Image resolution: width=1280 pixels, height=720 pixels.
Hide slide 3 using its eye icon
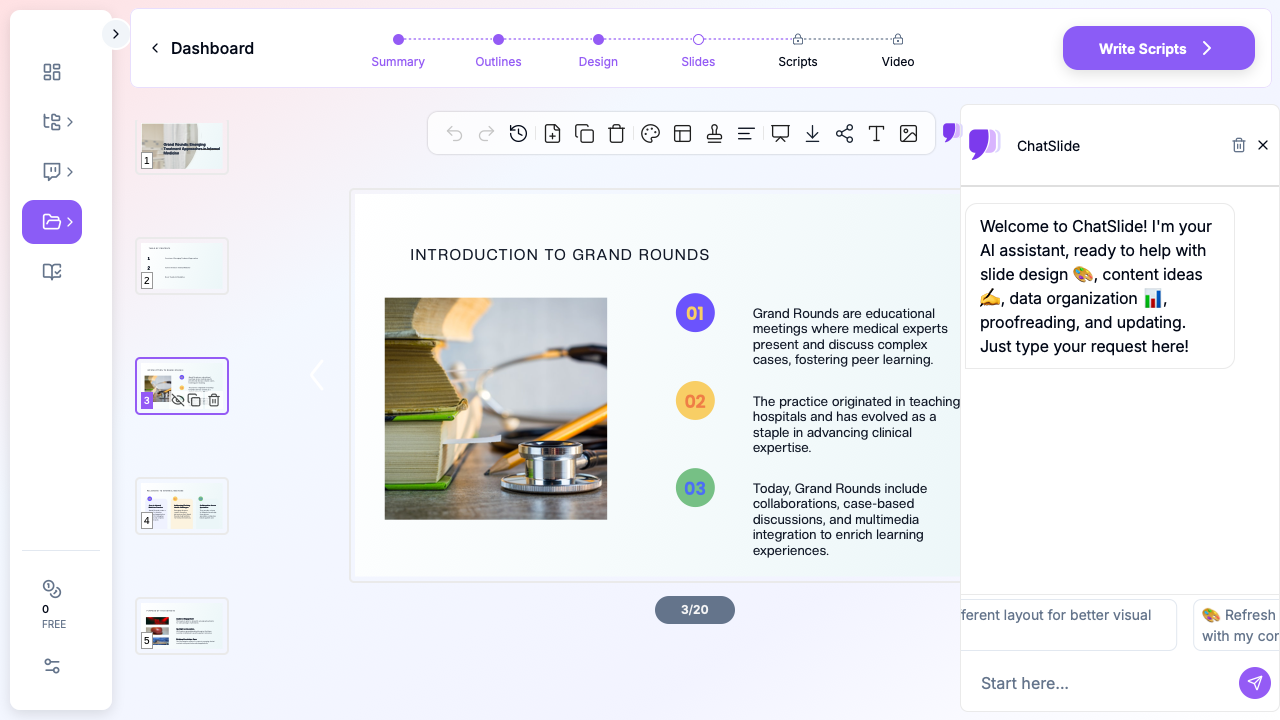tap(178, 400)
